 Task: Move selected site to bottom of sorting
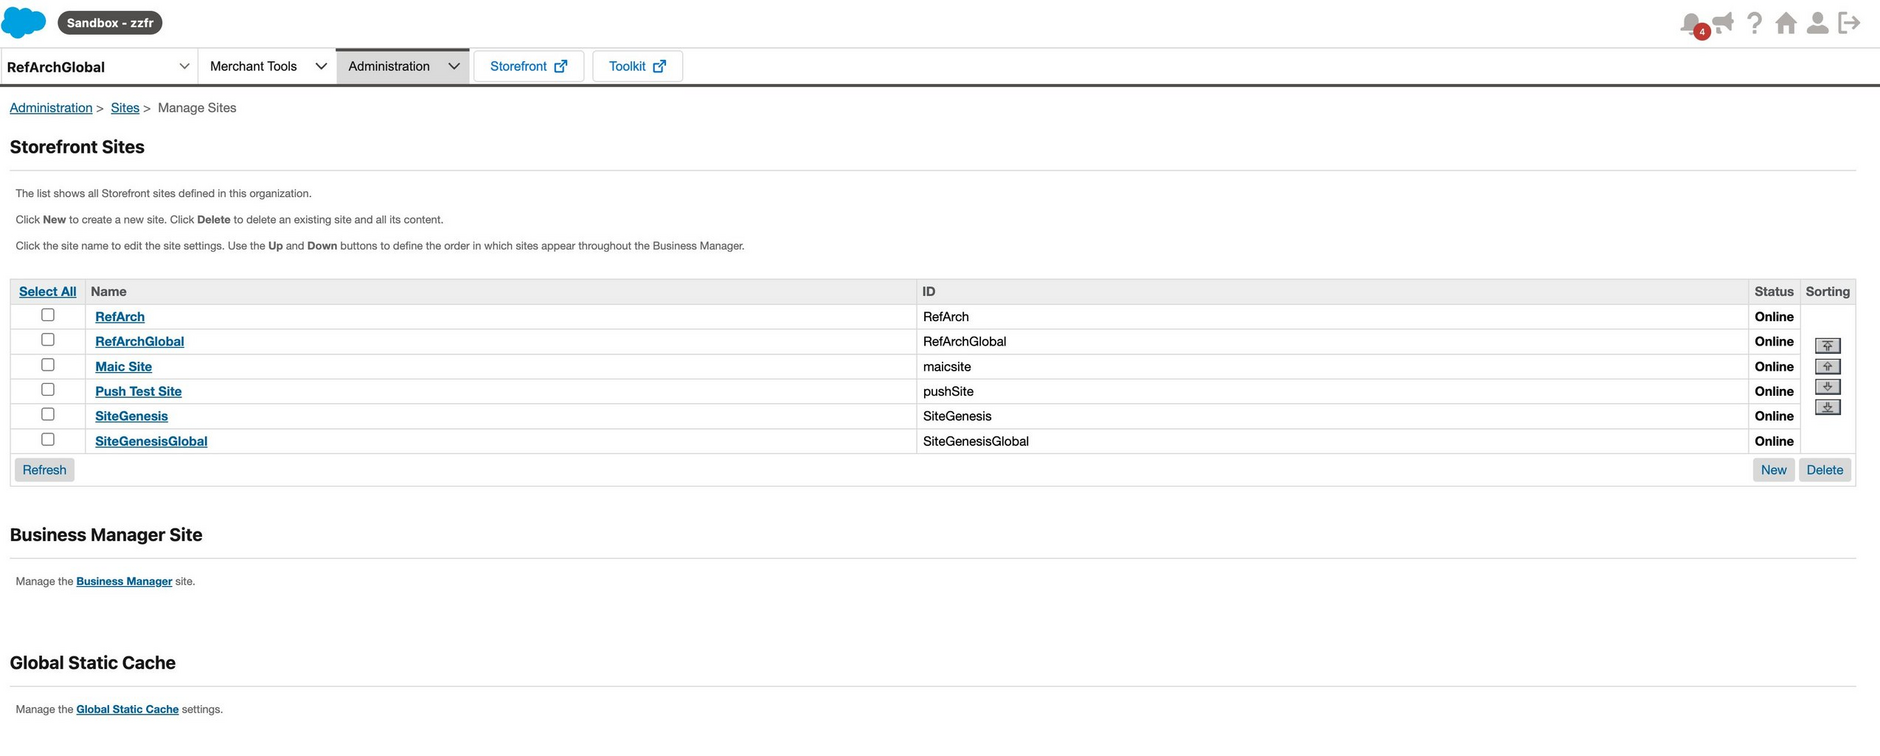(1827, 407)
